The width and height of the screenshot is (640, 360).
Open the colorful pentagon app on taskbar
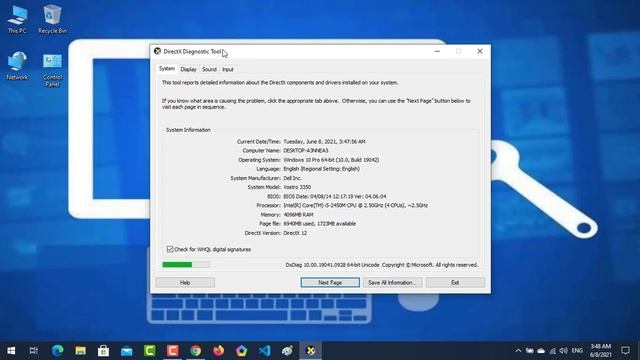tap(242, 351)
